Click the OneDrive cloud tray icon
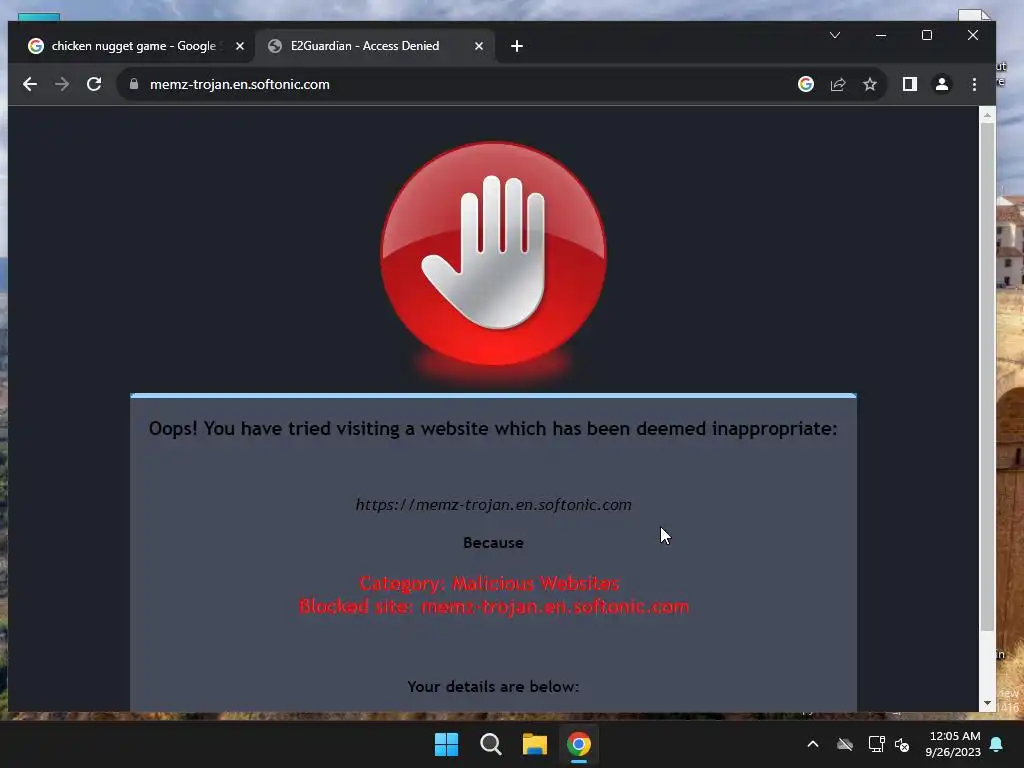The width and height of the screenshot is (1024, 768). click(845, 744)
